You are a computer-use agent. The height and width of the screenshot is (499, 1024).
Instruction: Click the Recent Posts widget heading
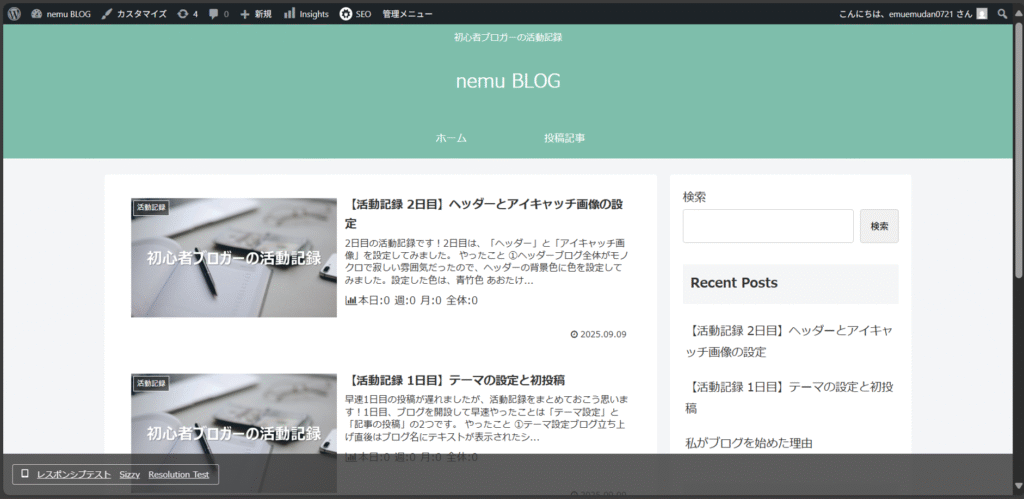pos(734,283)
